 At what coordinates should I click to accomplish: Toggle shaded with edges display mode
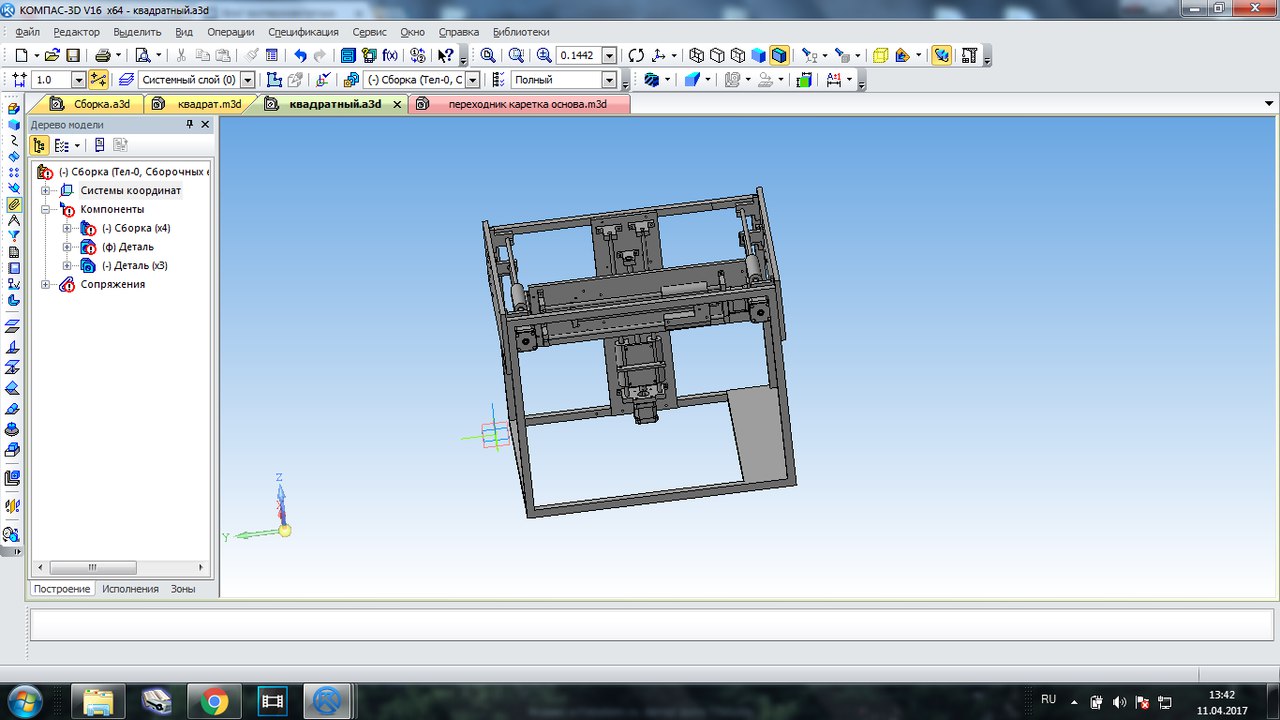[x=779, y=56]
